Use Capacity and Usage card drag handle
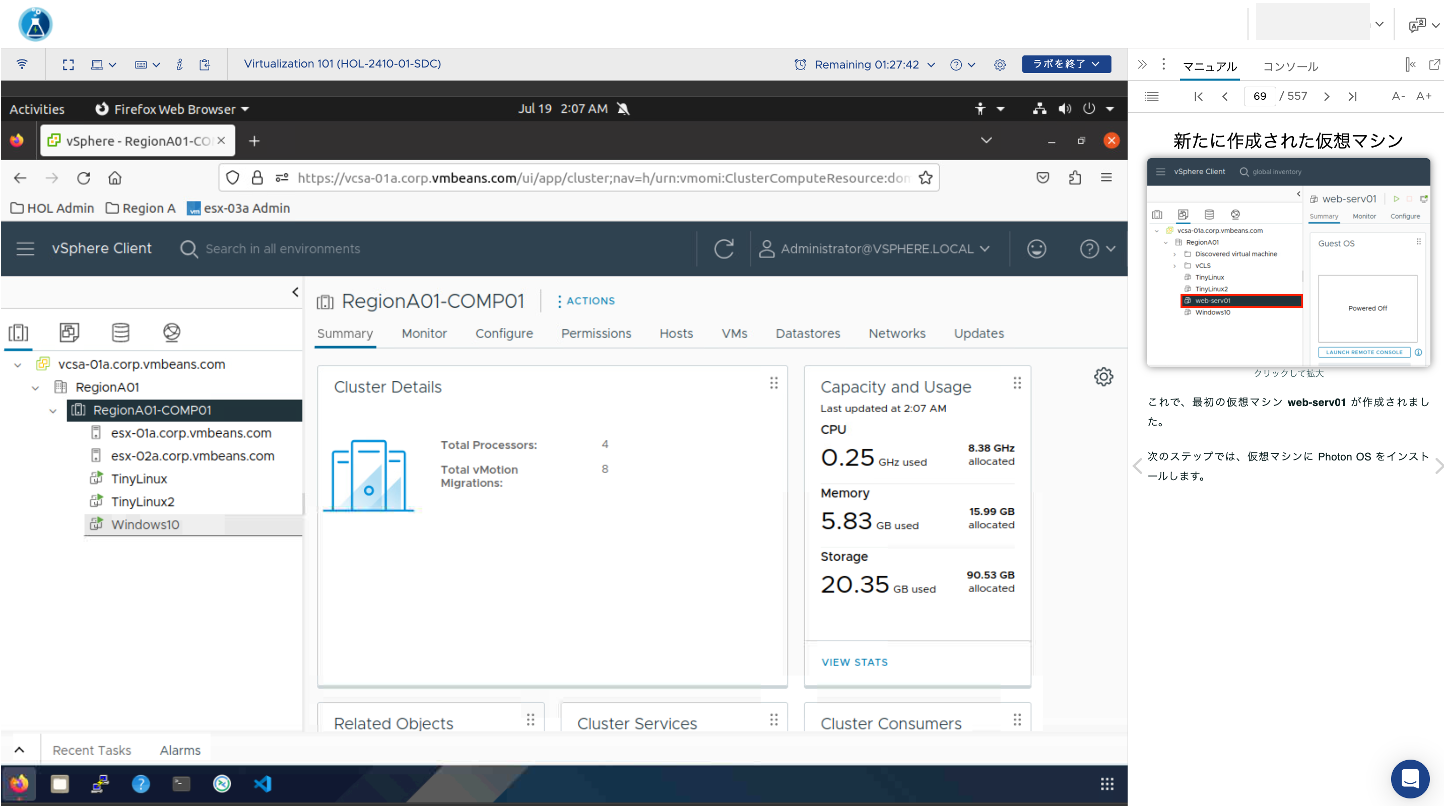1444x806 pixels. (1017, 383)
